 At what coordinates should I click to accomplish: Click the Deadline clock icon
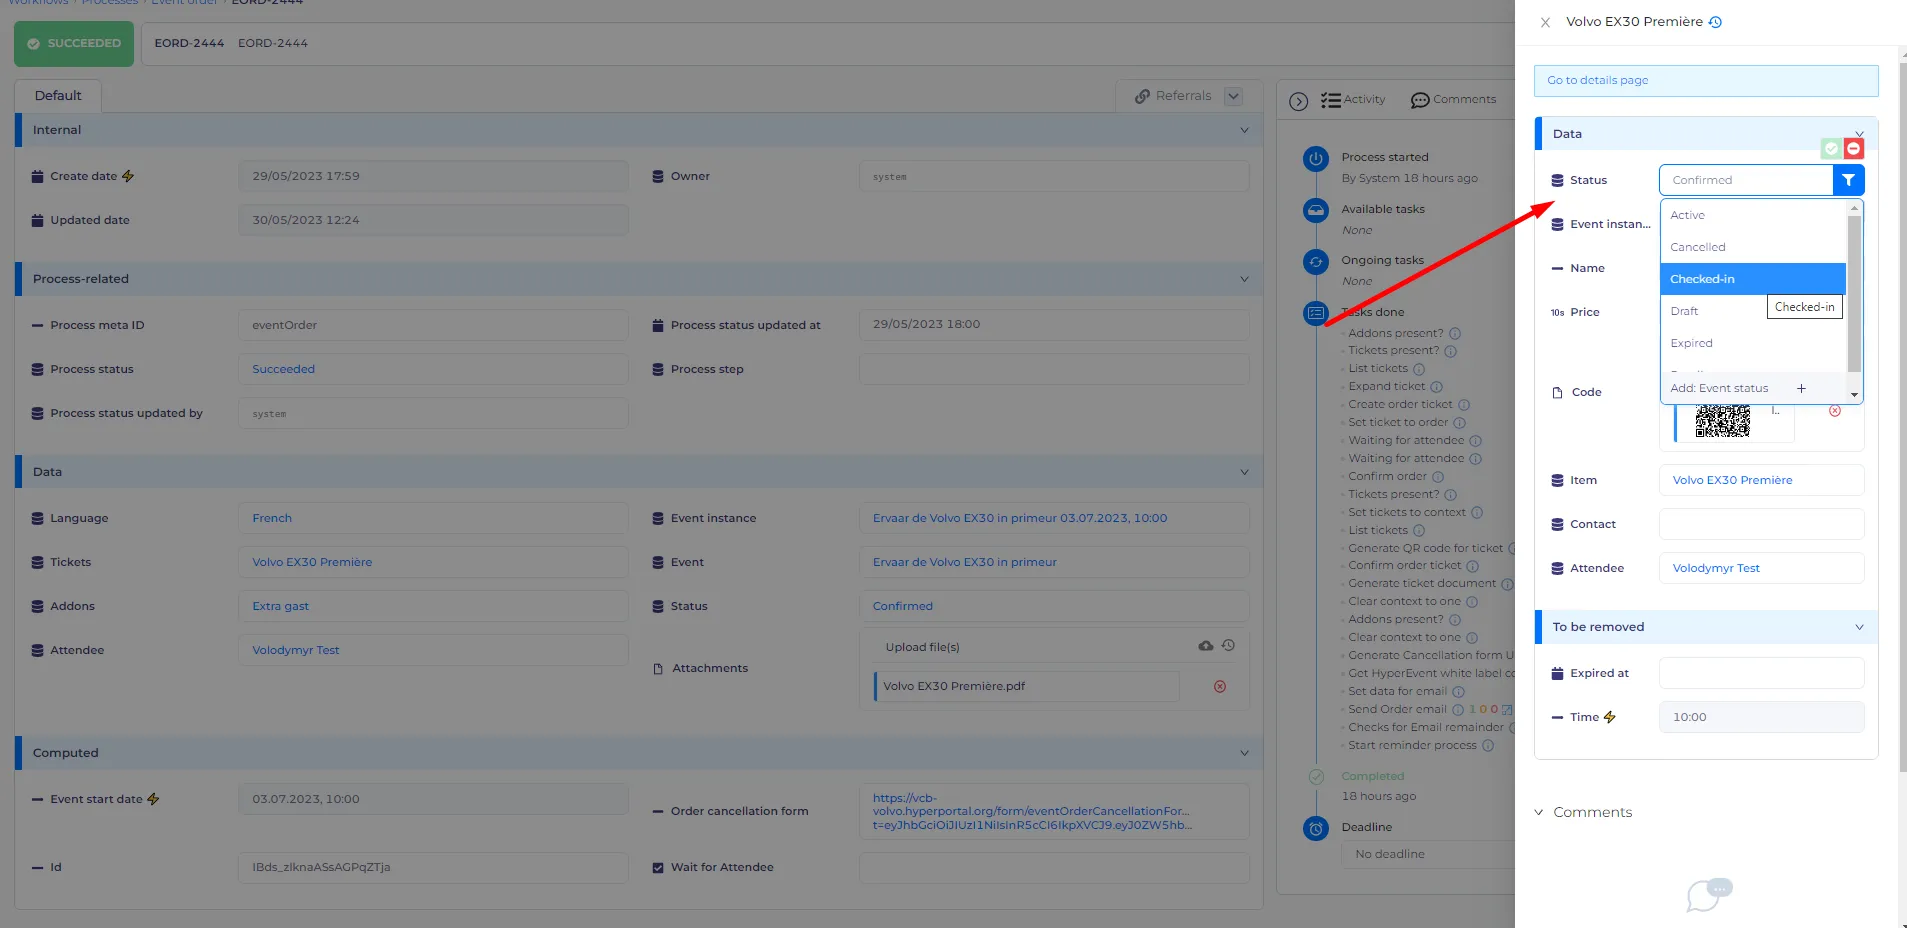[1316, 828]
